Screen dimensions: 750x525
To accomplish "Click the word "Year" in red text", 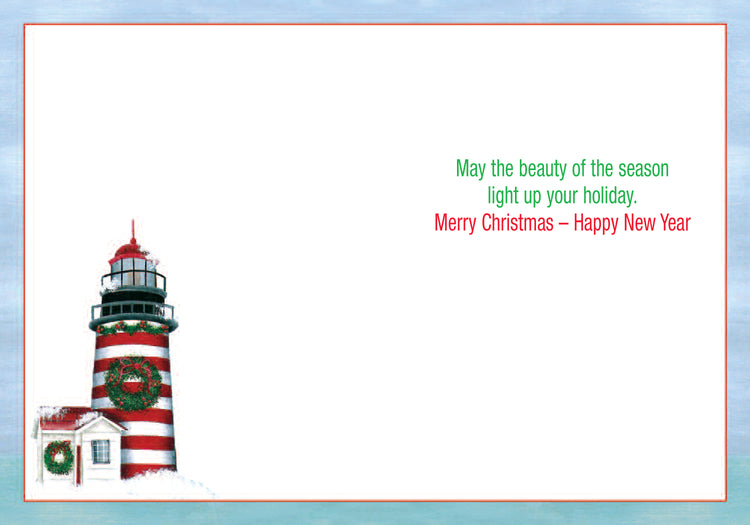I will 672,222.
